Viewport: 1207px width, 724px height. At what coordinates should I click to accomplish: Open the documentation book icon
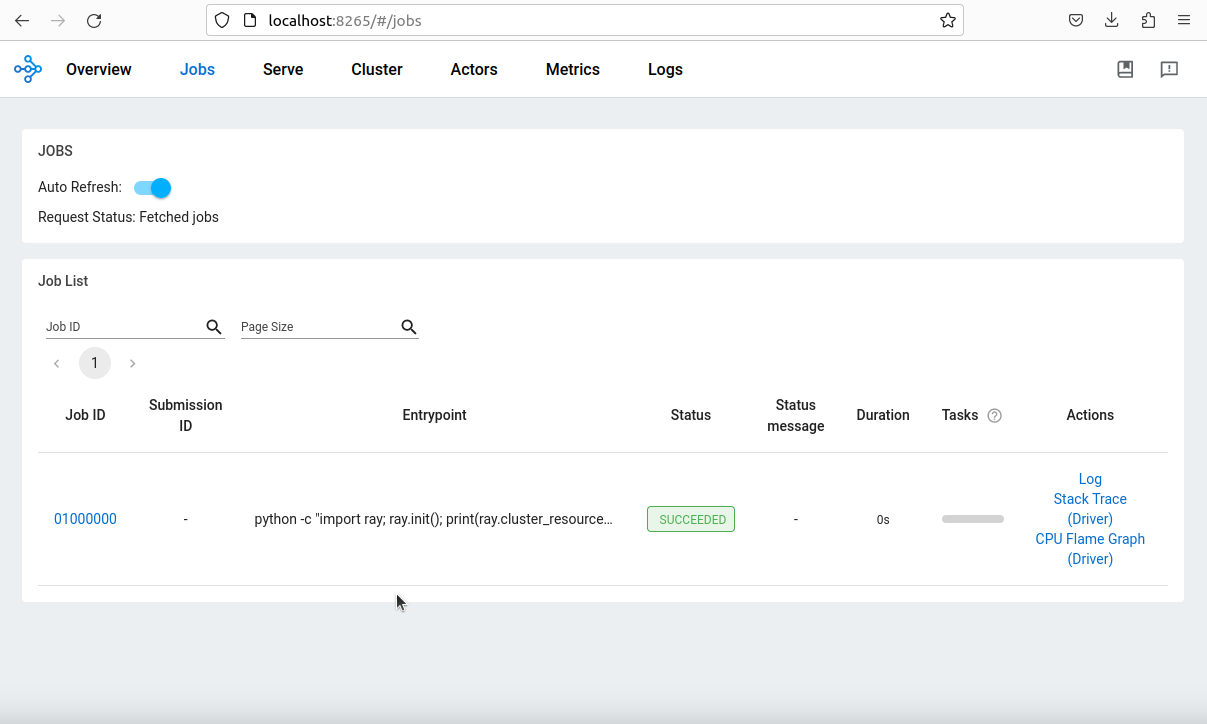[x=1125, y=69]
